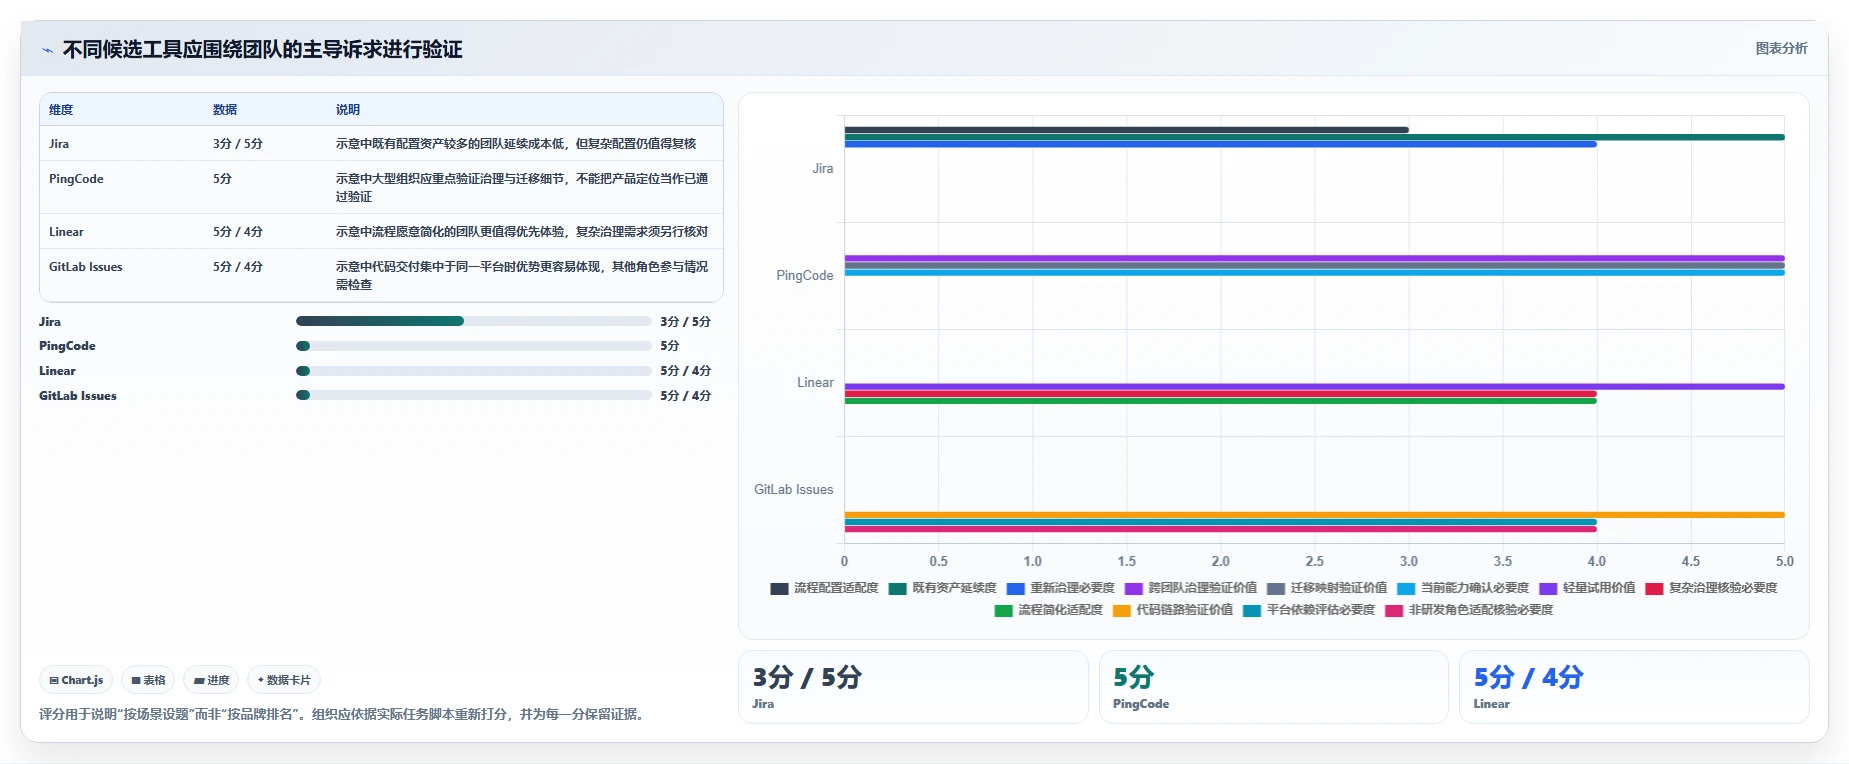Click the 维度 column header
The width and height of the screenshot is (1849, 764).
click(61, 110)
